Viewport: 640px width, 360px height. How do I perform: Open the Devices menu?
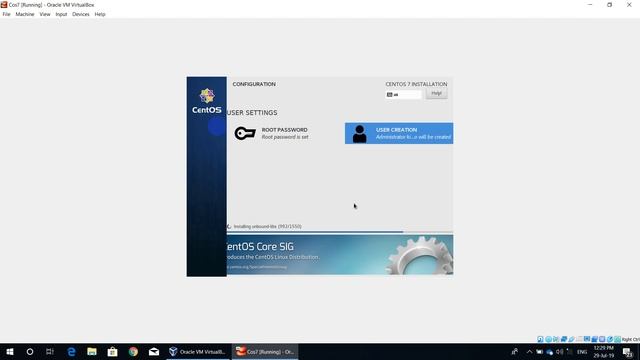coord(81,14)
